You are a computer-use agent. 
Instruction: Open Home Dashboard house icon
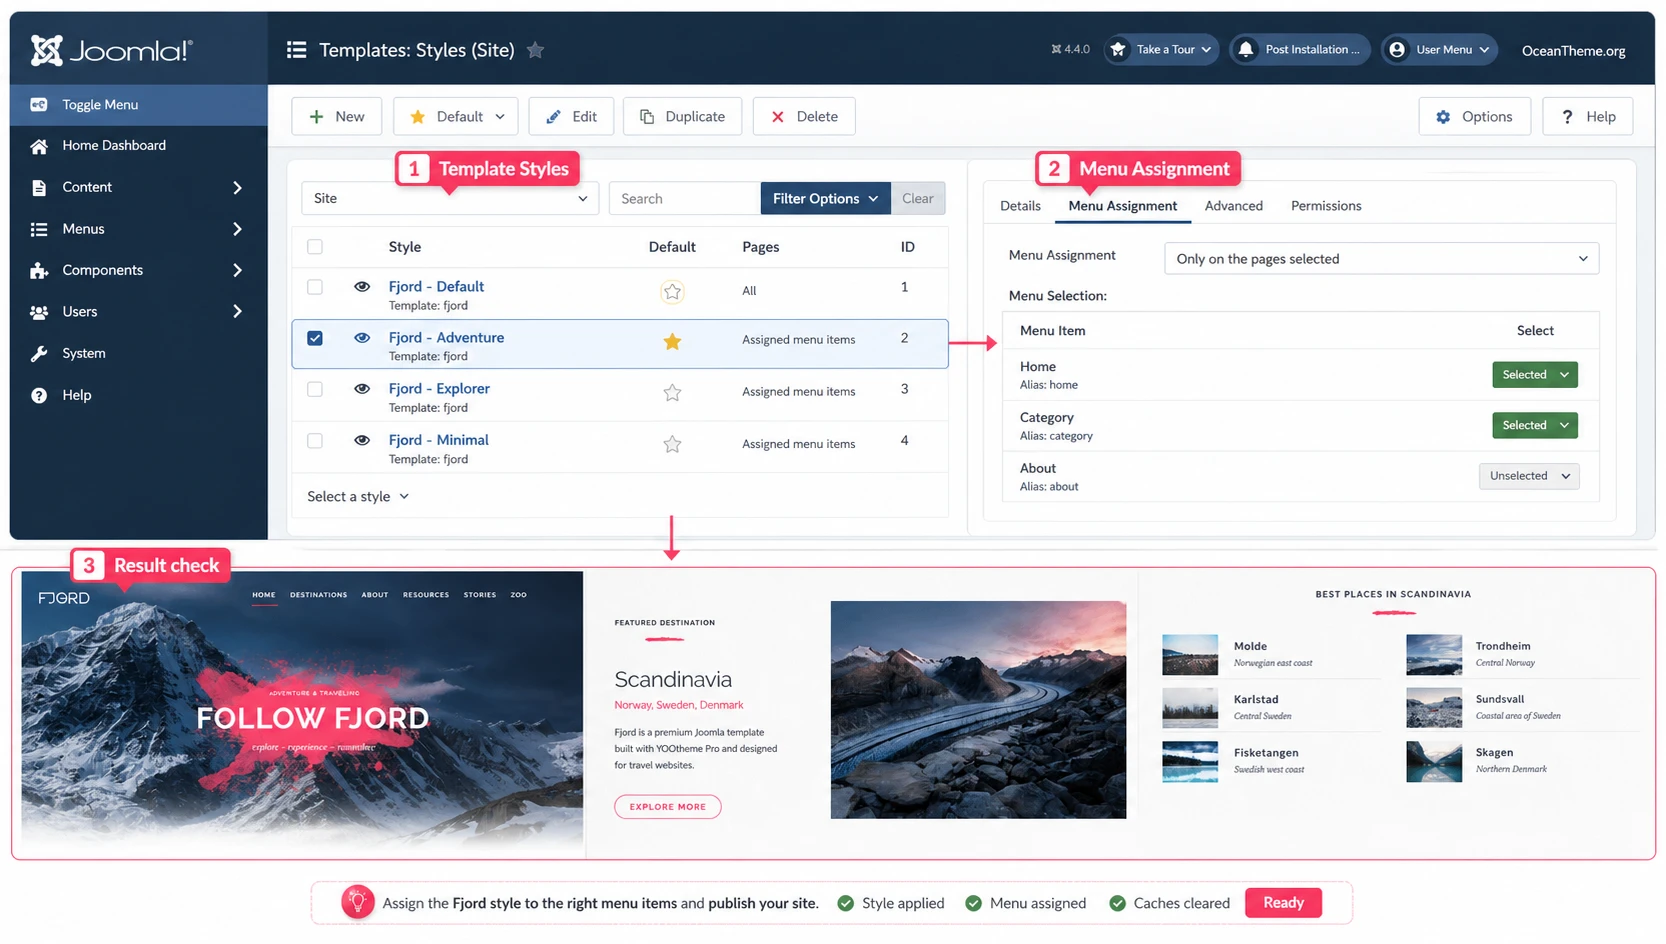pos(39,146)
